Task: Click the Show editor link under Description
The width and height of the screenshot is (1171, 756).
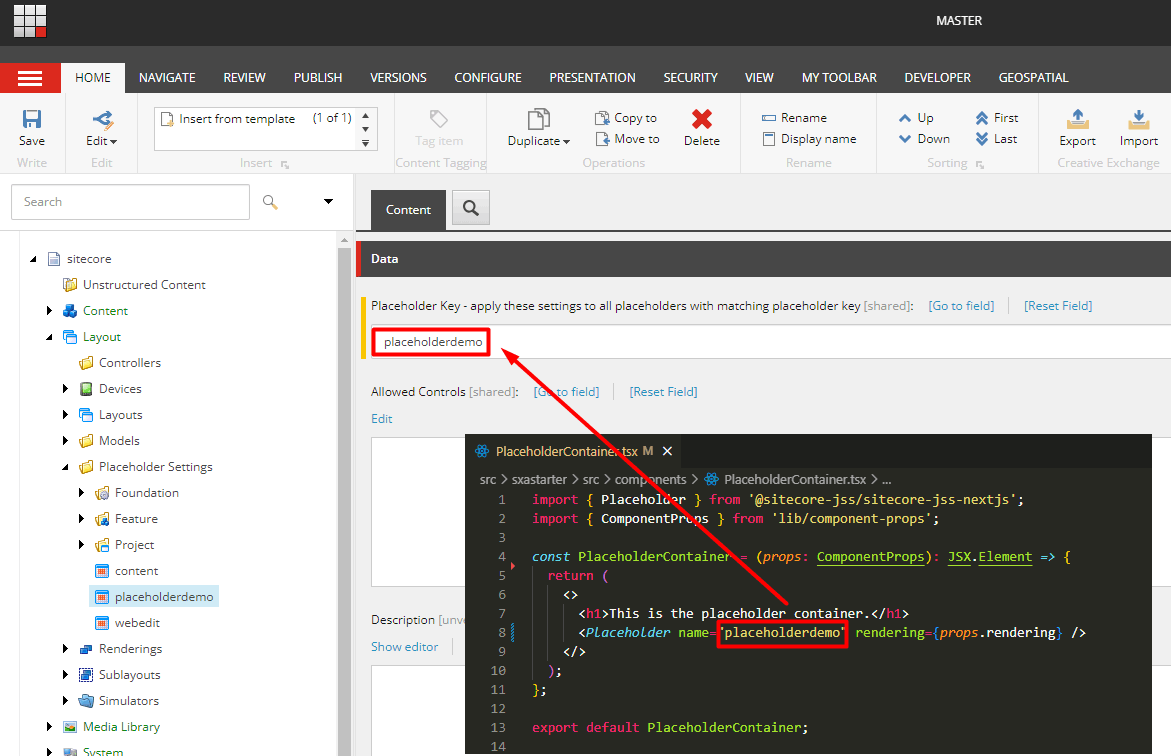Action: pos(404,647)
